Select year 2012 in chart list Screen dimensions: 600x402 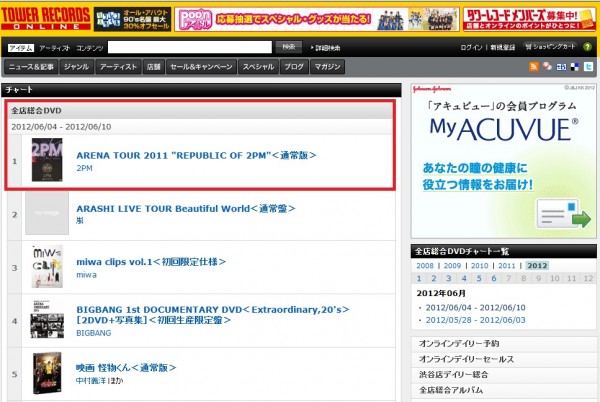click(x=537, y=266)
